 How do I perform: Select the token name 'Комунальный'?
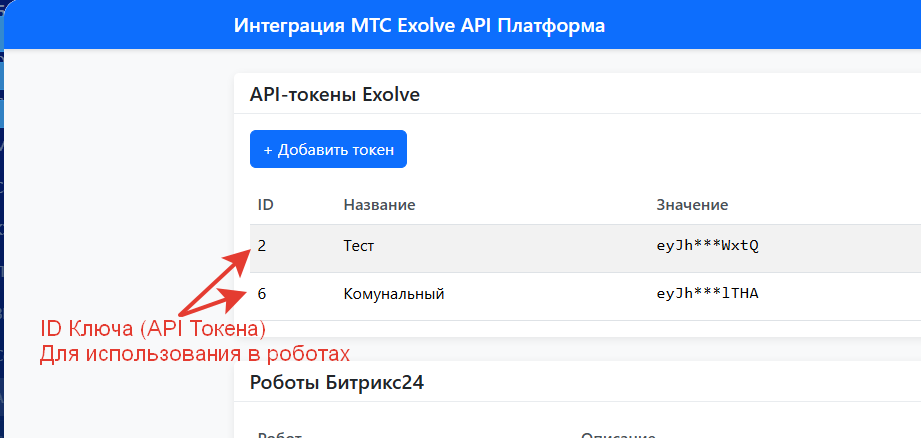pos(394,294)
